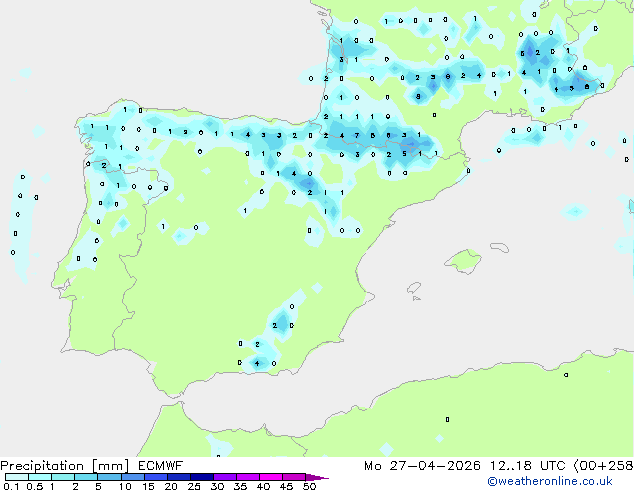Viewport: 634px width, 490px height.
Task: Click the '(00+258' forecast offset text
Action: [603, 466]
